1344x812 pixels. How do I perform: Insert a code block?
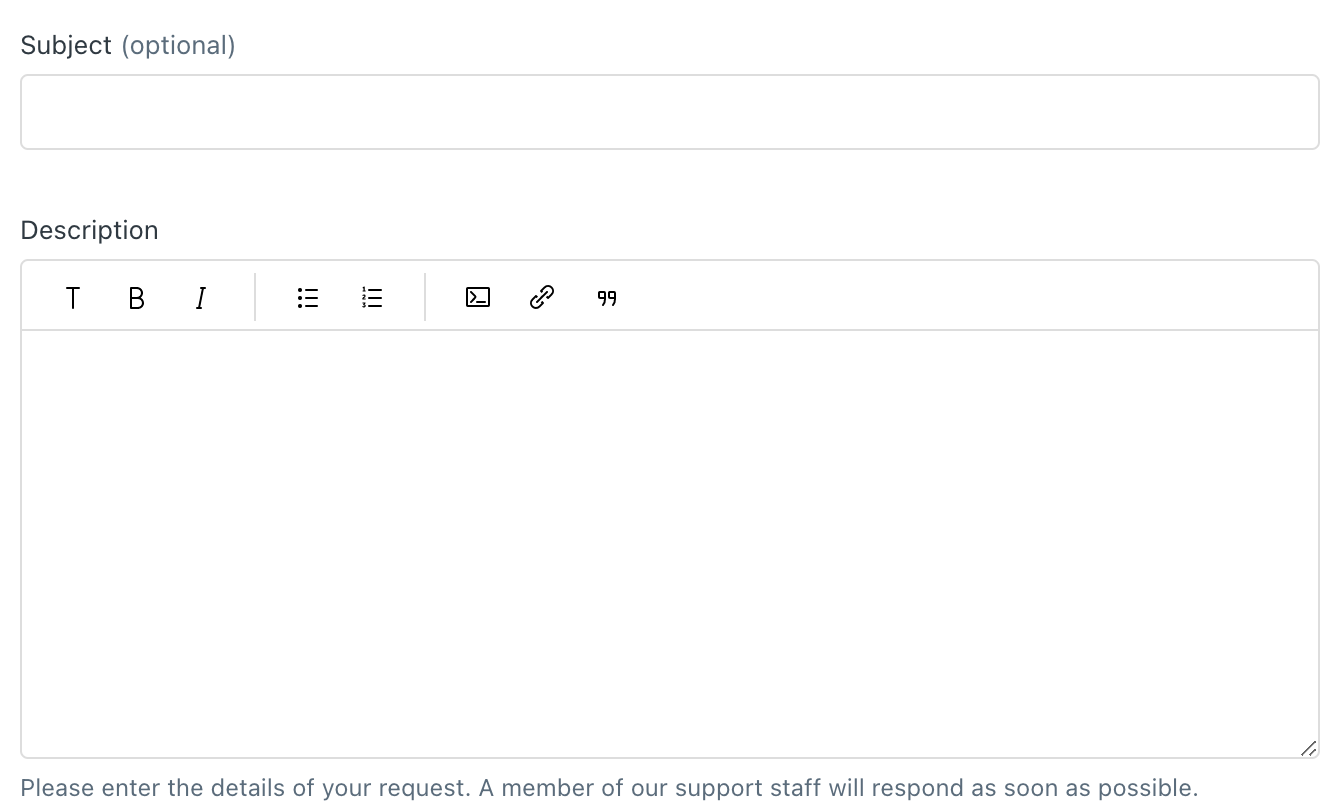click(478, 298)
